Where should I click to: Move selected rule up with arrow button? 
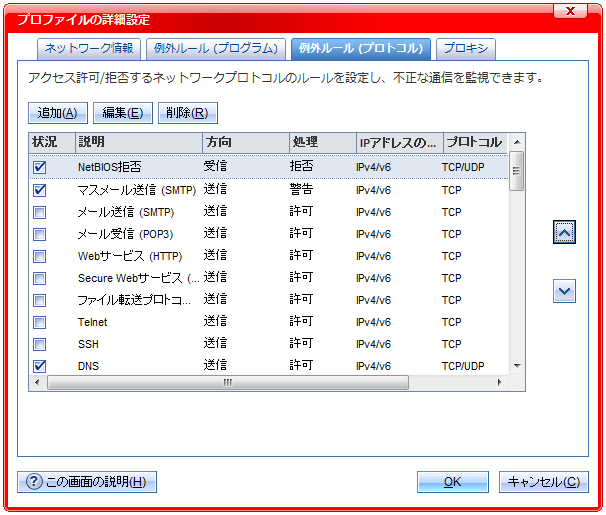(x=564, y=232)
